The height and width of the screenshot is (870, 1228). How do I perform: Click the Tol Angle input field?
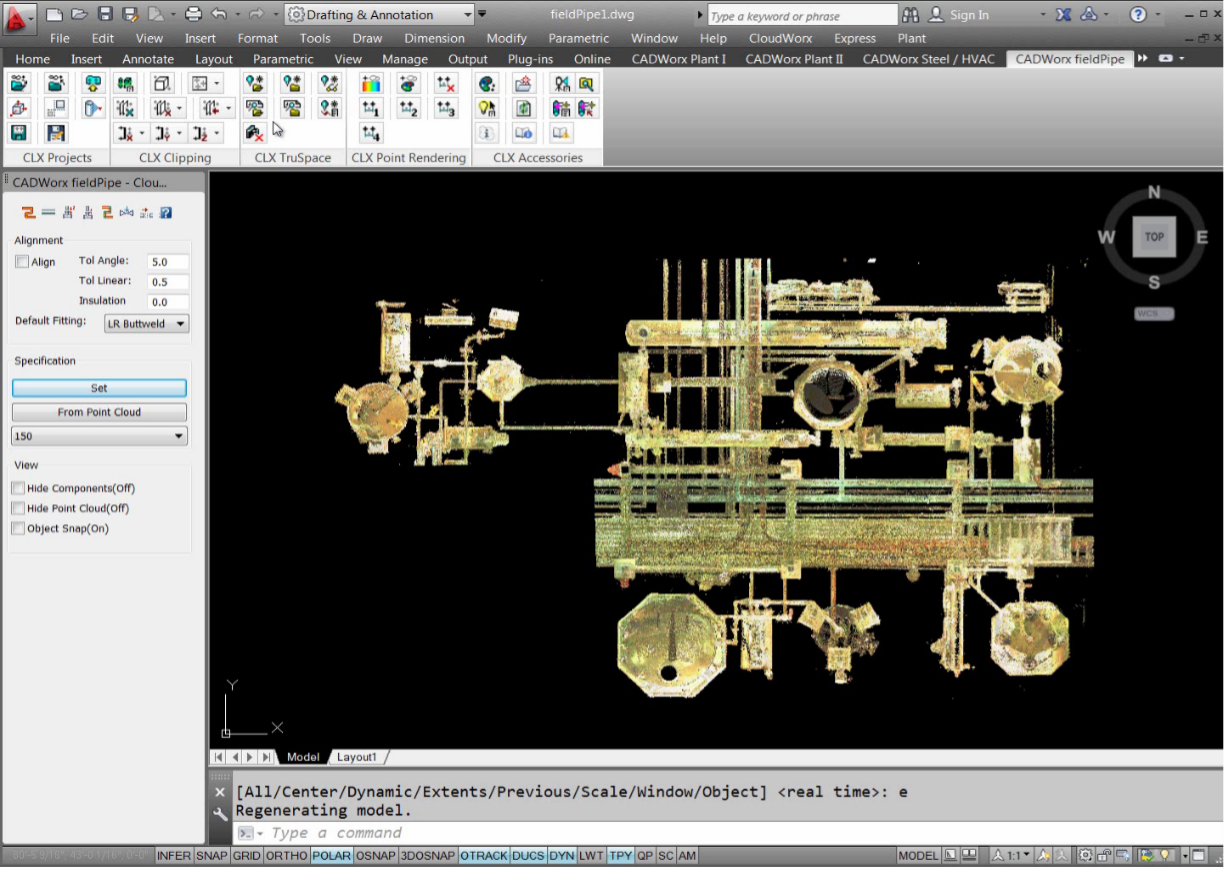tap(168, 262)
